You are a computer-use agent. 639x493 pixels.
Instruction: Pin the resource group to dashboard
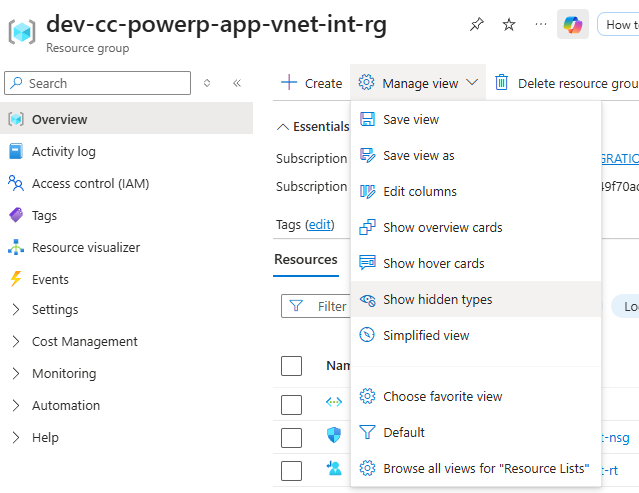click(477, 25)
